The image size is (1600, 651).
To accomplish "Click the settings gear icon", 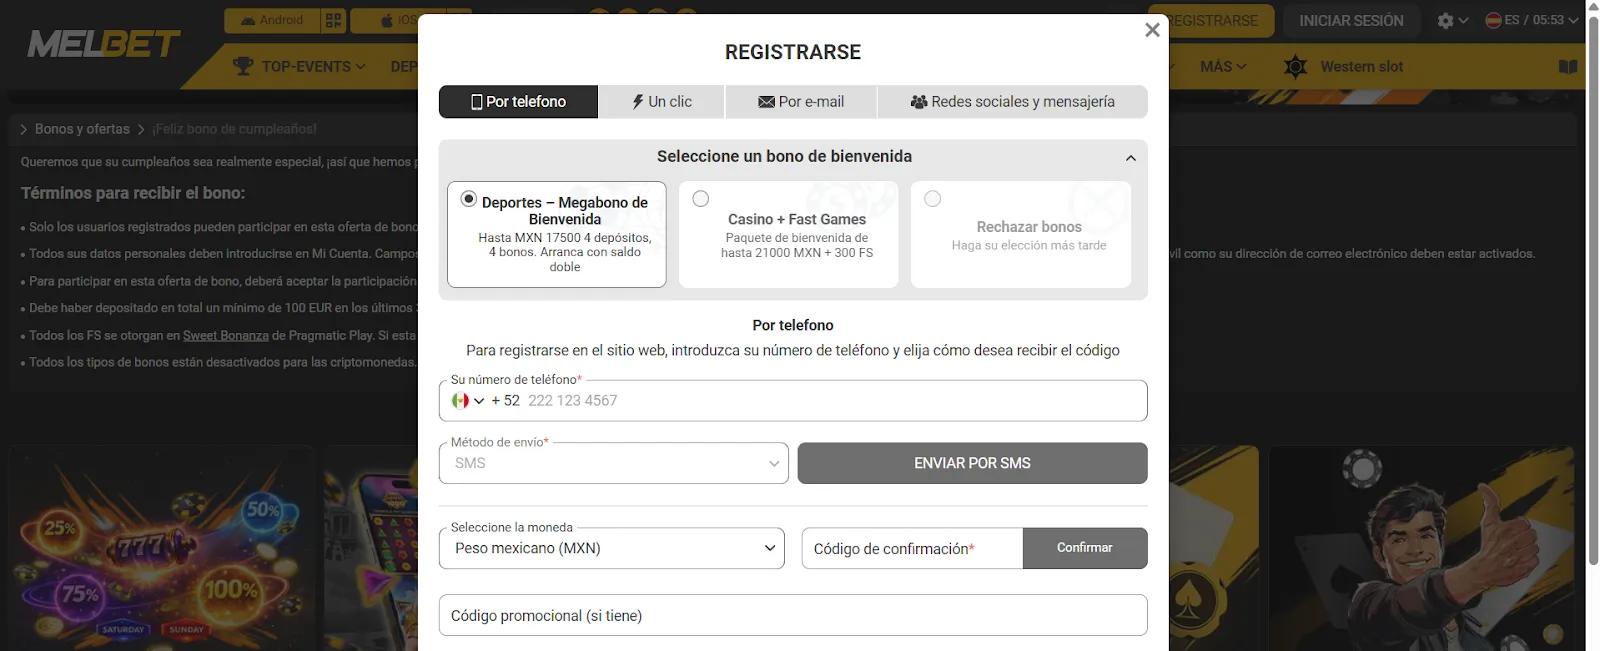I will (x=1445, y=19).
